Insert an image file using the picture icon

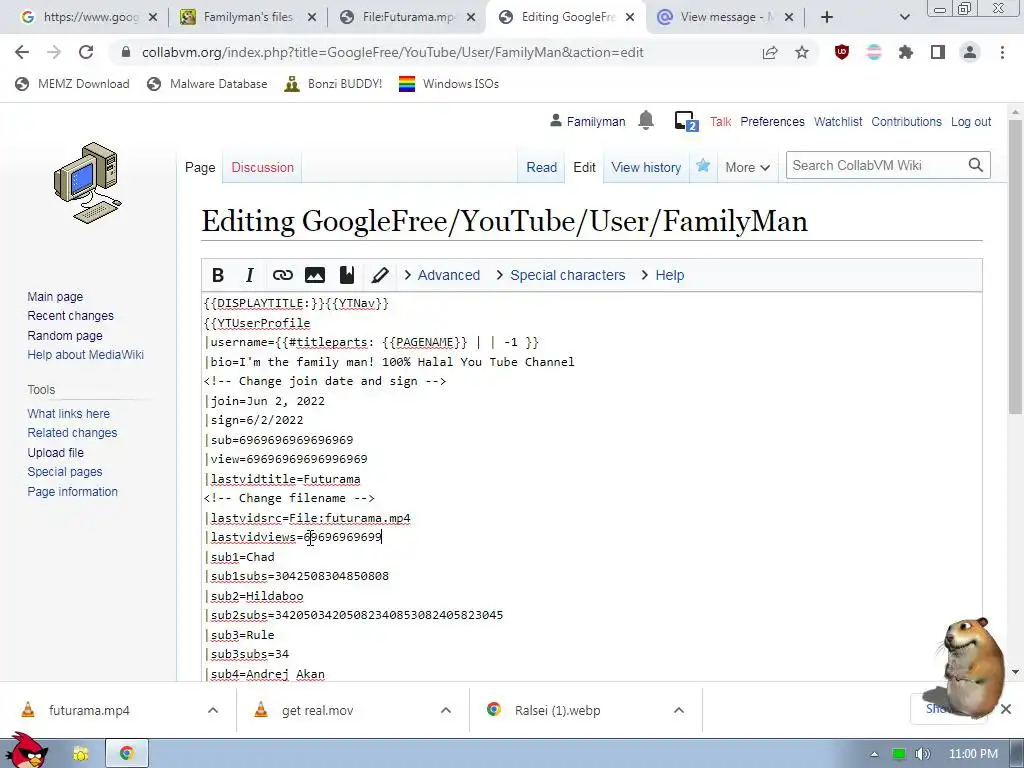coord(315,275)
